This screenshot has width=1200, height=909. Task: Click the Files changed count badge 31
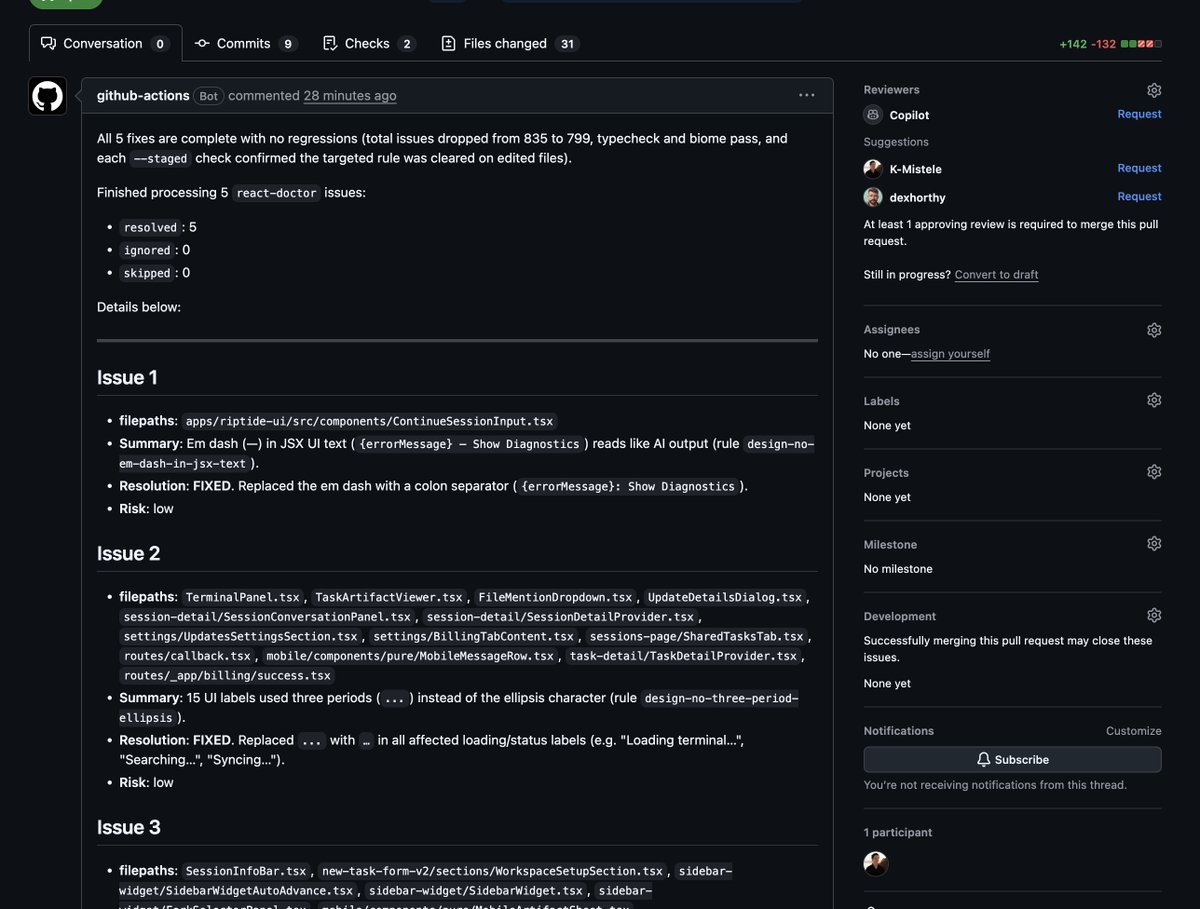[x=567, y=44]
